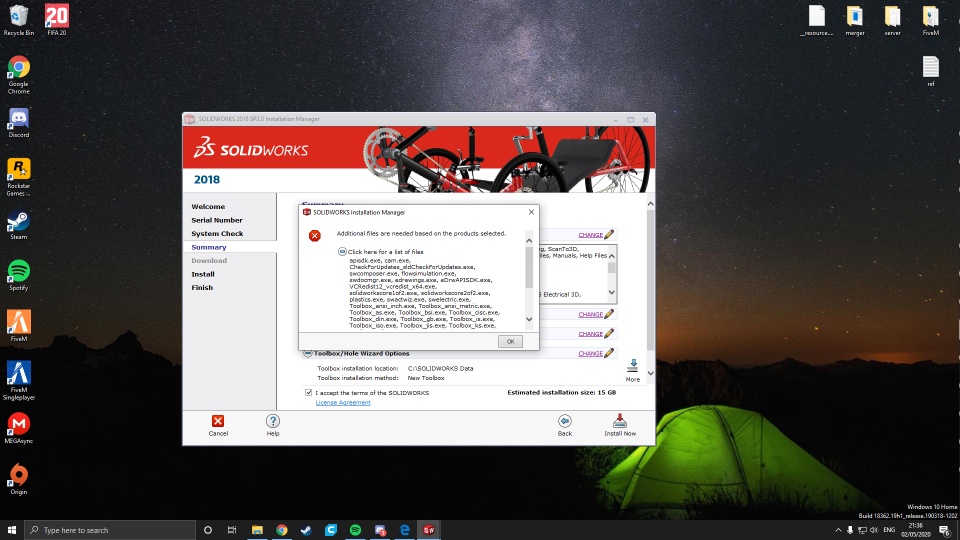Select the Serial Number step
Image resolution: width=960 pixels, height=540 pixels.
pos(217,220)
